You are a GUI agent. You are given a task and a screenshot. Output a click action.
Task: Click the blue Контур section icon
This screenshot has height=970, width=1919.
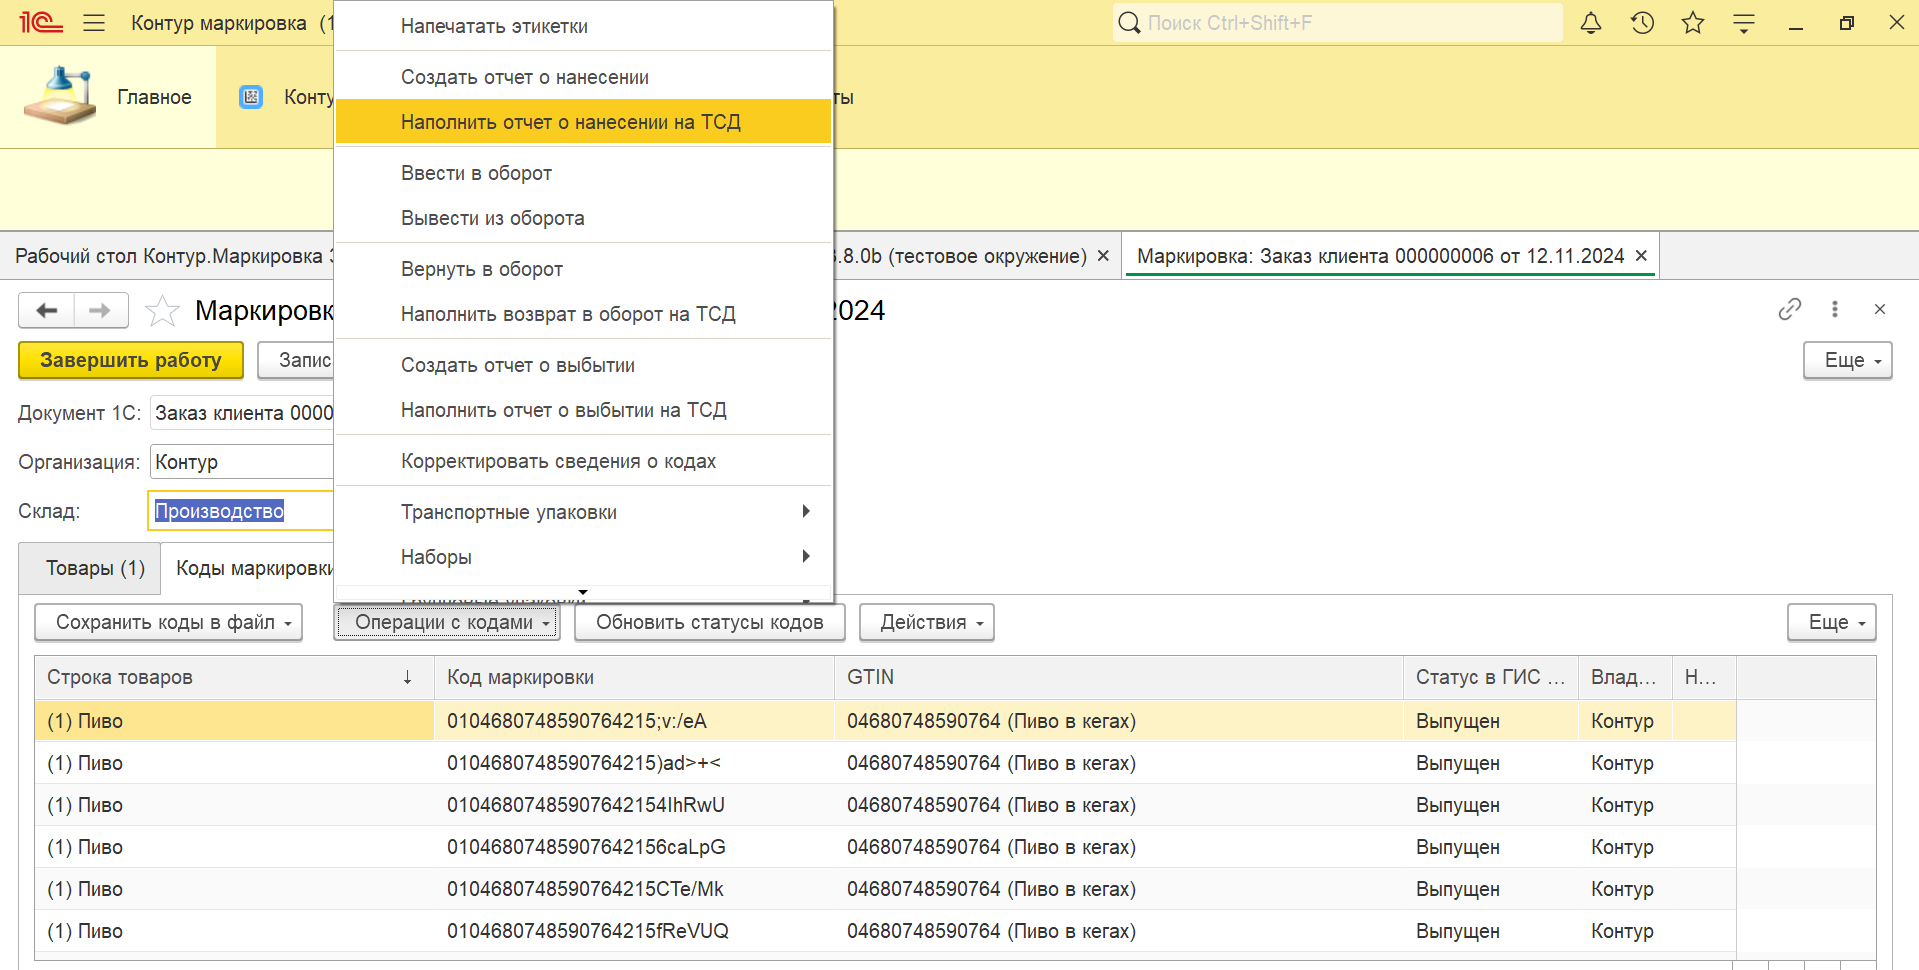[x=251, y=97]
